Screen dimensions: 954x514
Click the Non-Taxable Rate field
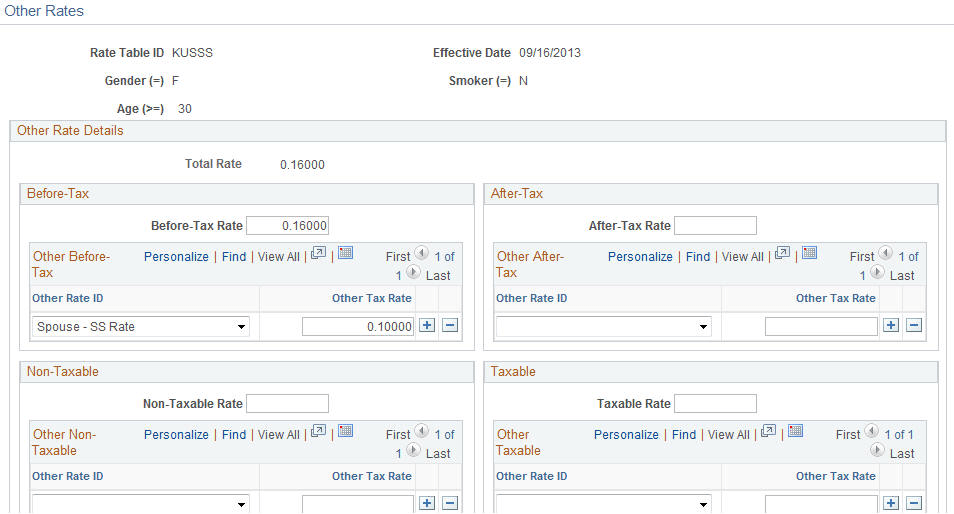click(287, 403)
